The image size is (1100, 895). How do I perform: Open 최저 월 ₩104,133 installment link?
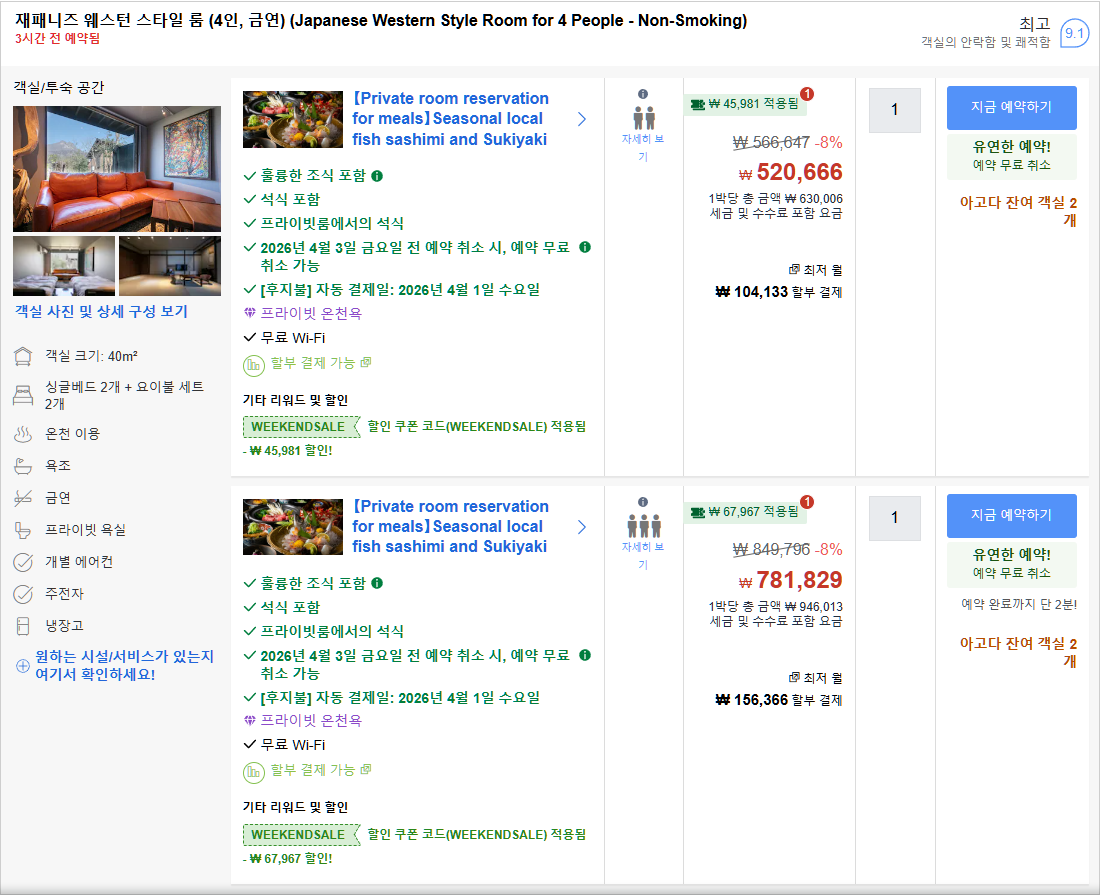tap(779, 281)
